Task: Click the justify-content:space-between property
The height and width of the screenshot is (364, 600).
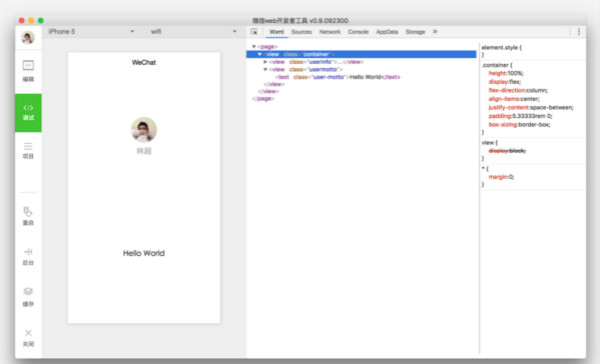Action: tap(531, 107)
